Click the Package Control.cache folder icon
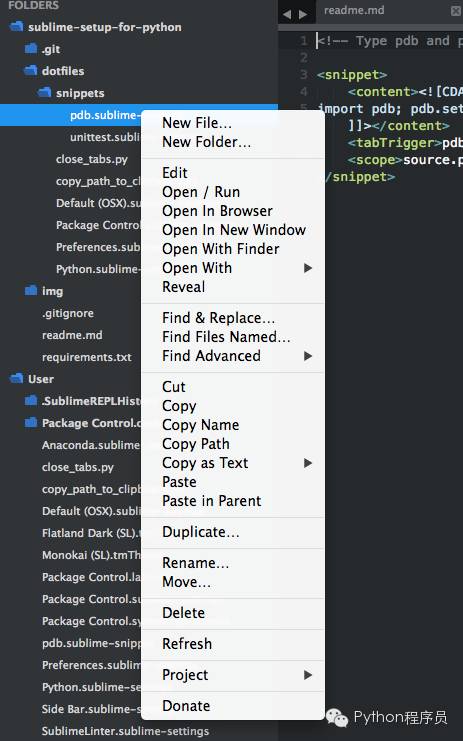Image resolution: width=463 pixels, height=741 pixels. coord(31,422)
